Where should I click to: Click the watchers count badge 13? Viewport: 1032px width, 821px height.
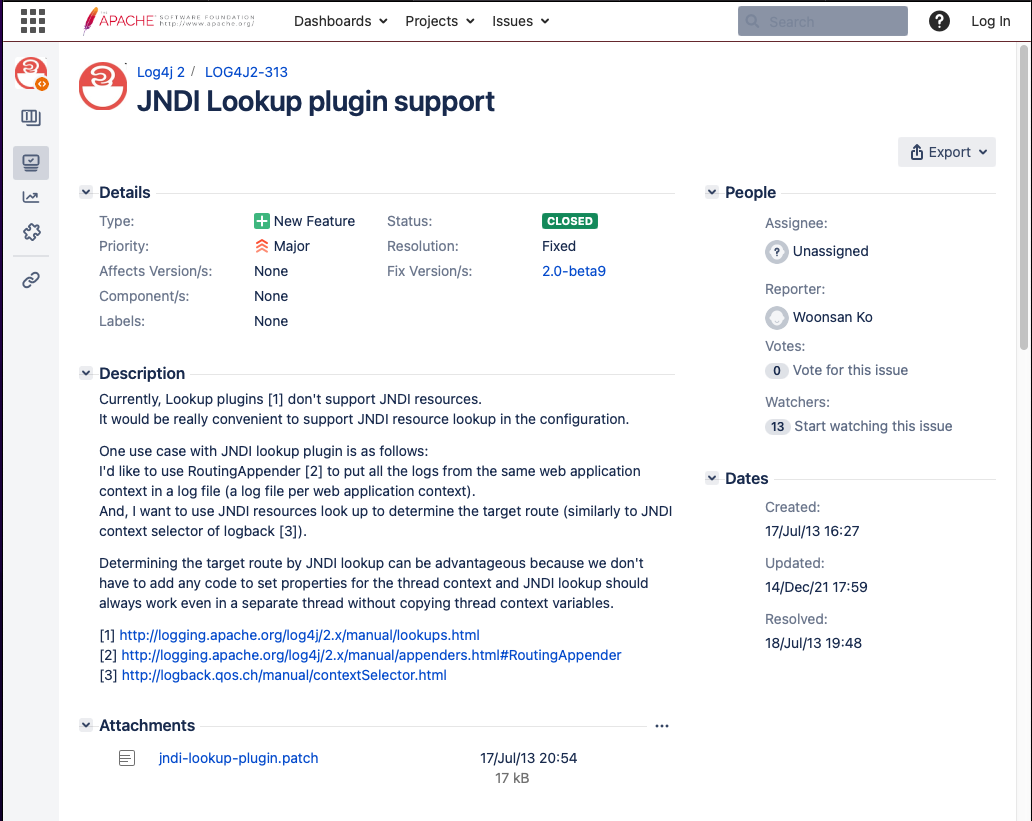coord(777,427)
